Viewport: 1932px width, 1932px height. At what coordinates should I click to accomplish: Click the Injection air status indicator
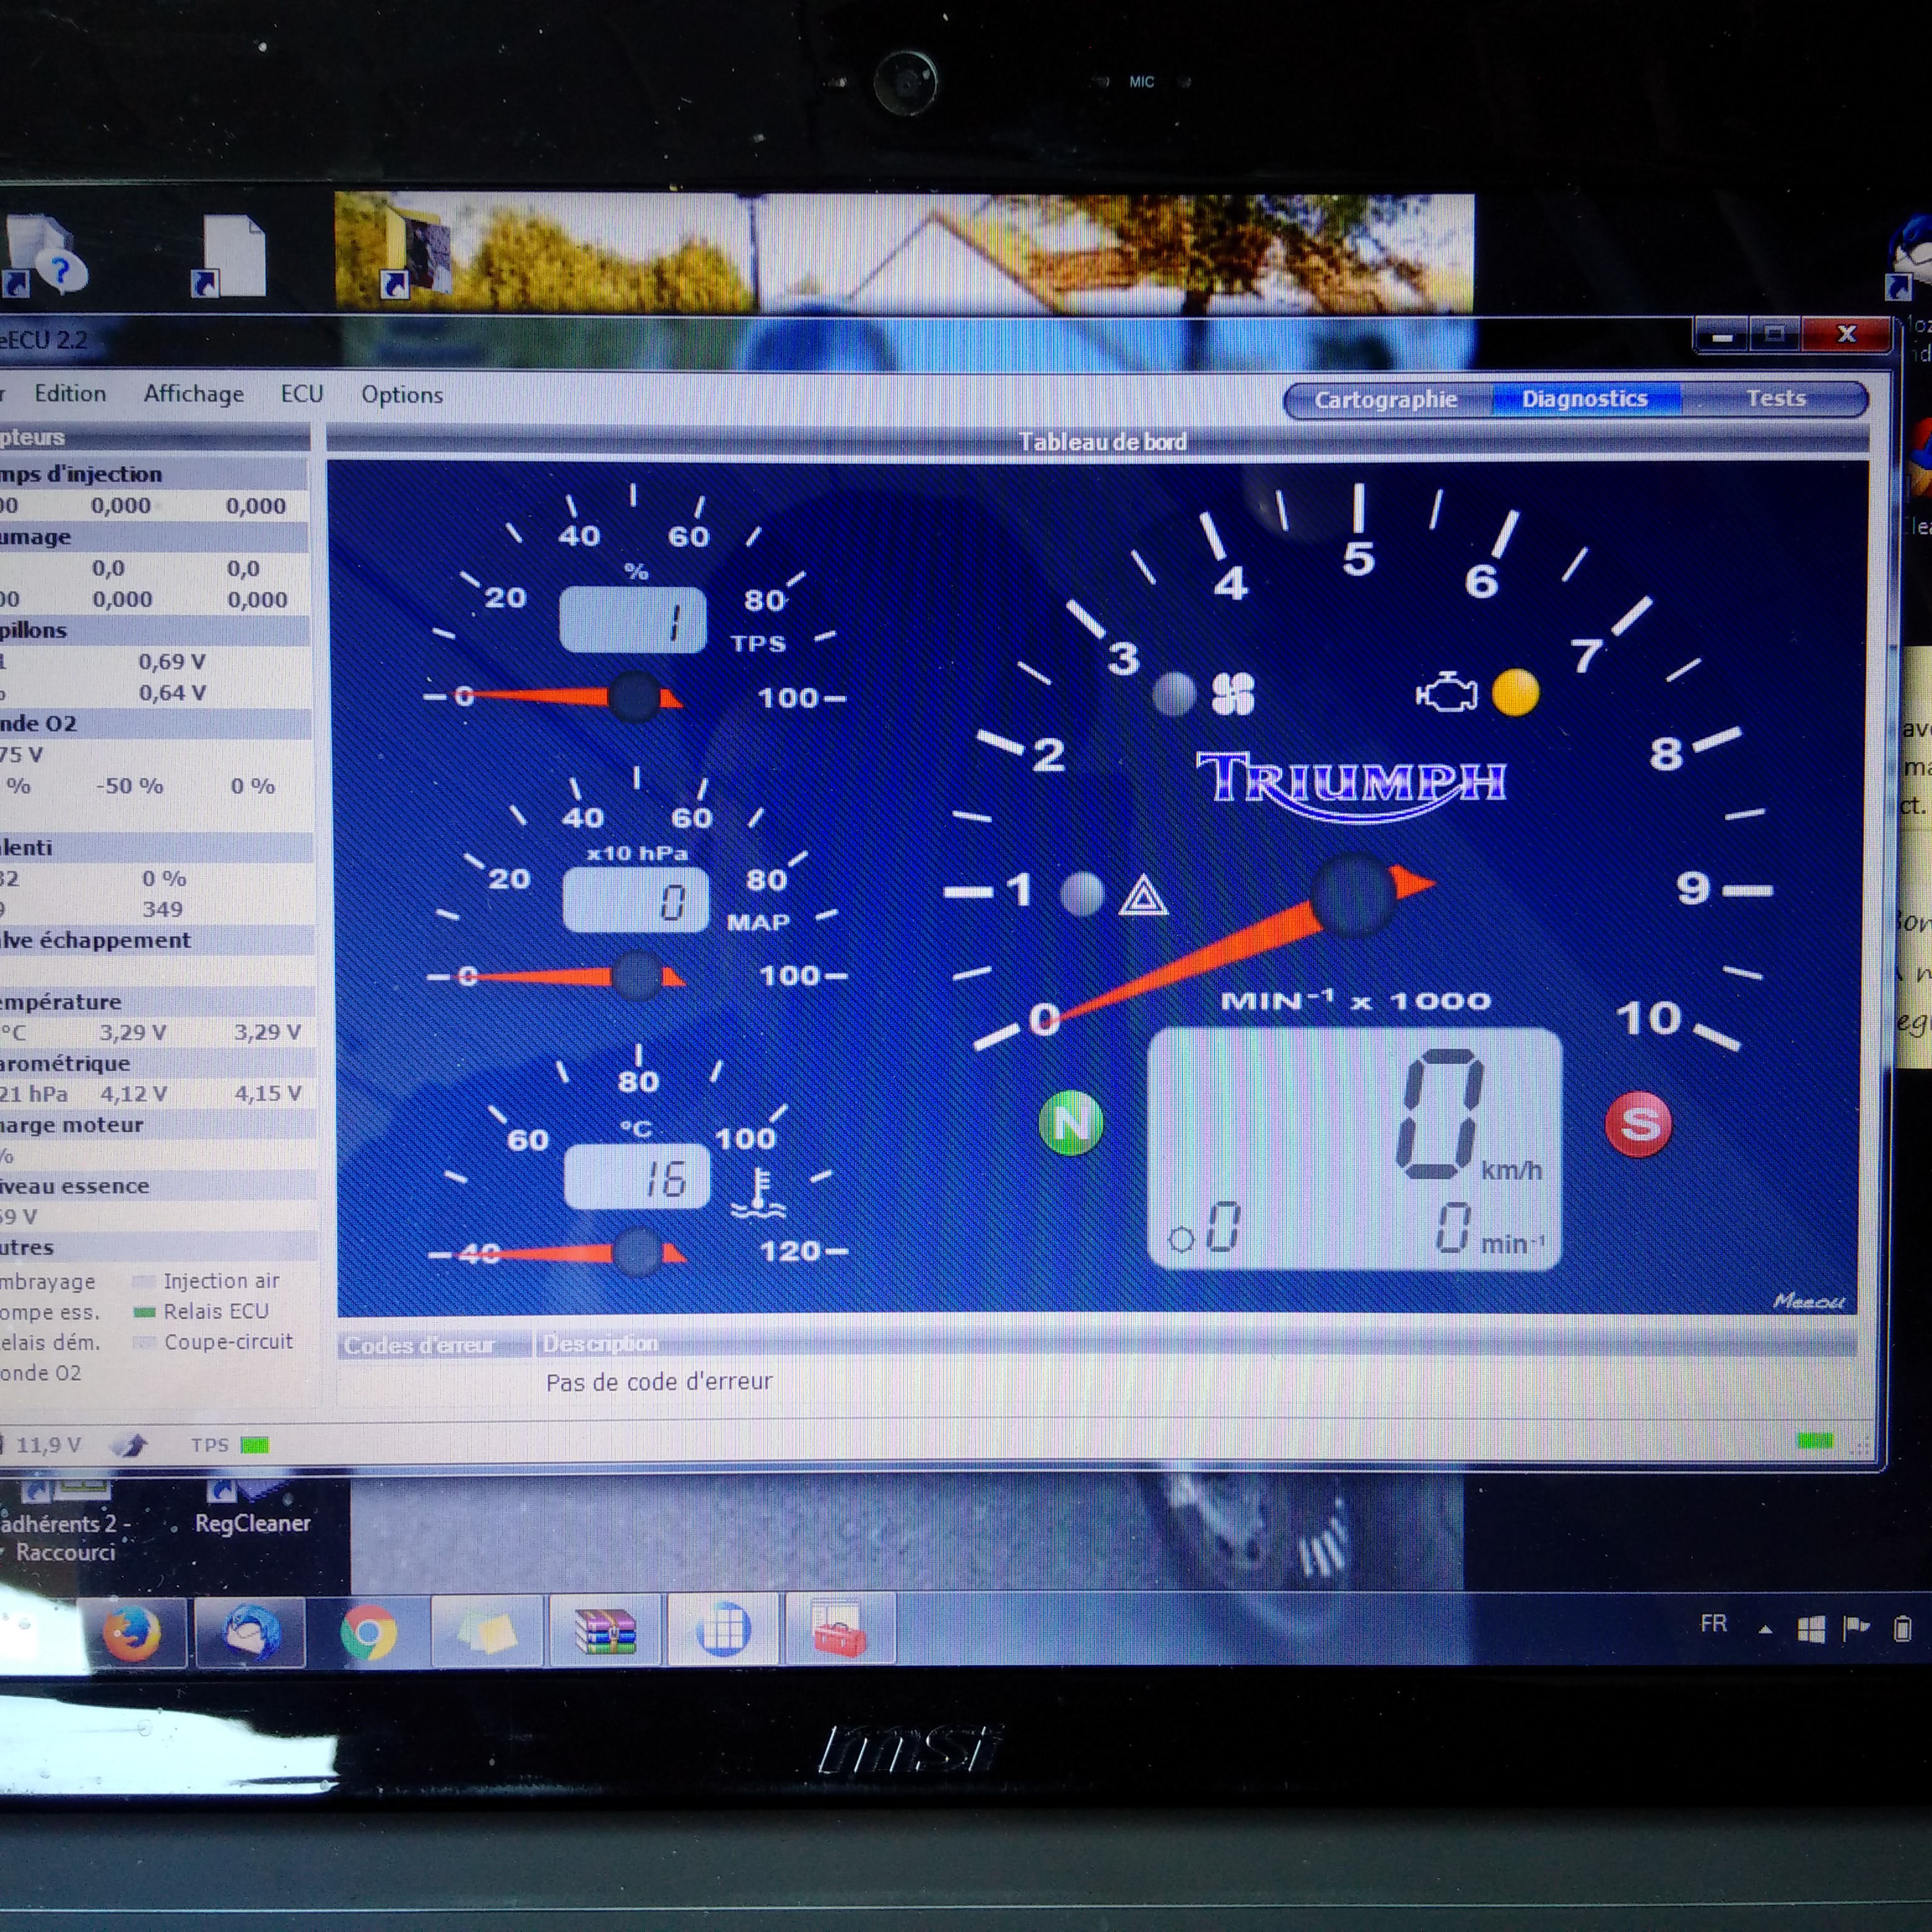pyautogui.click(x=144, y=1281)
